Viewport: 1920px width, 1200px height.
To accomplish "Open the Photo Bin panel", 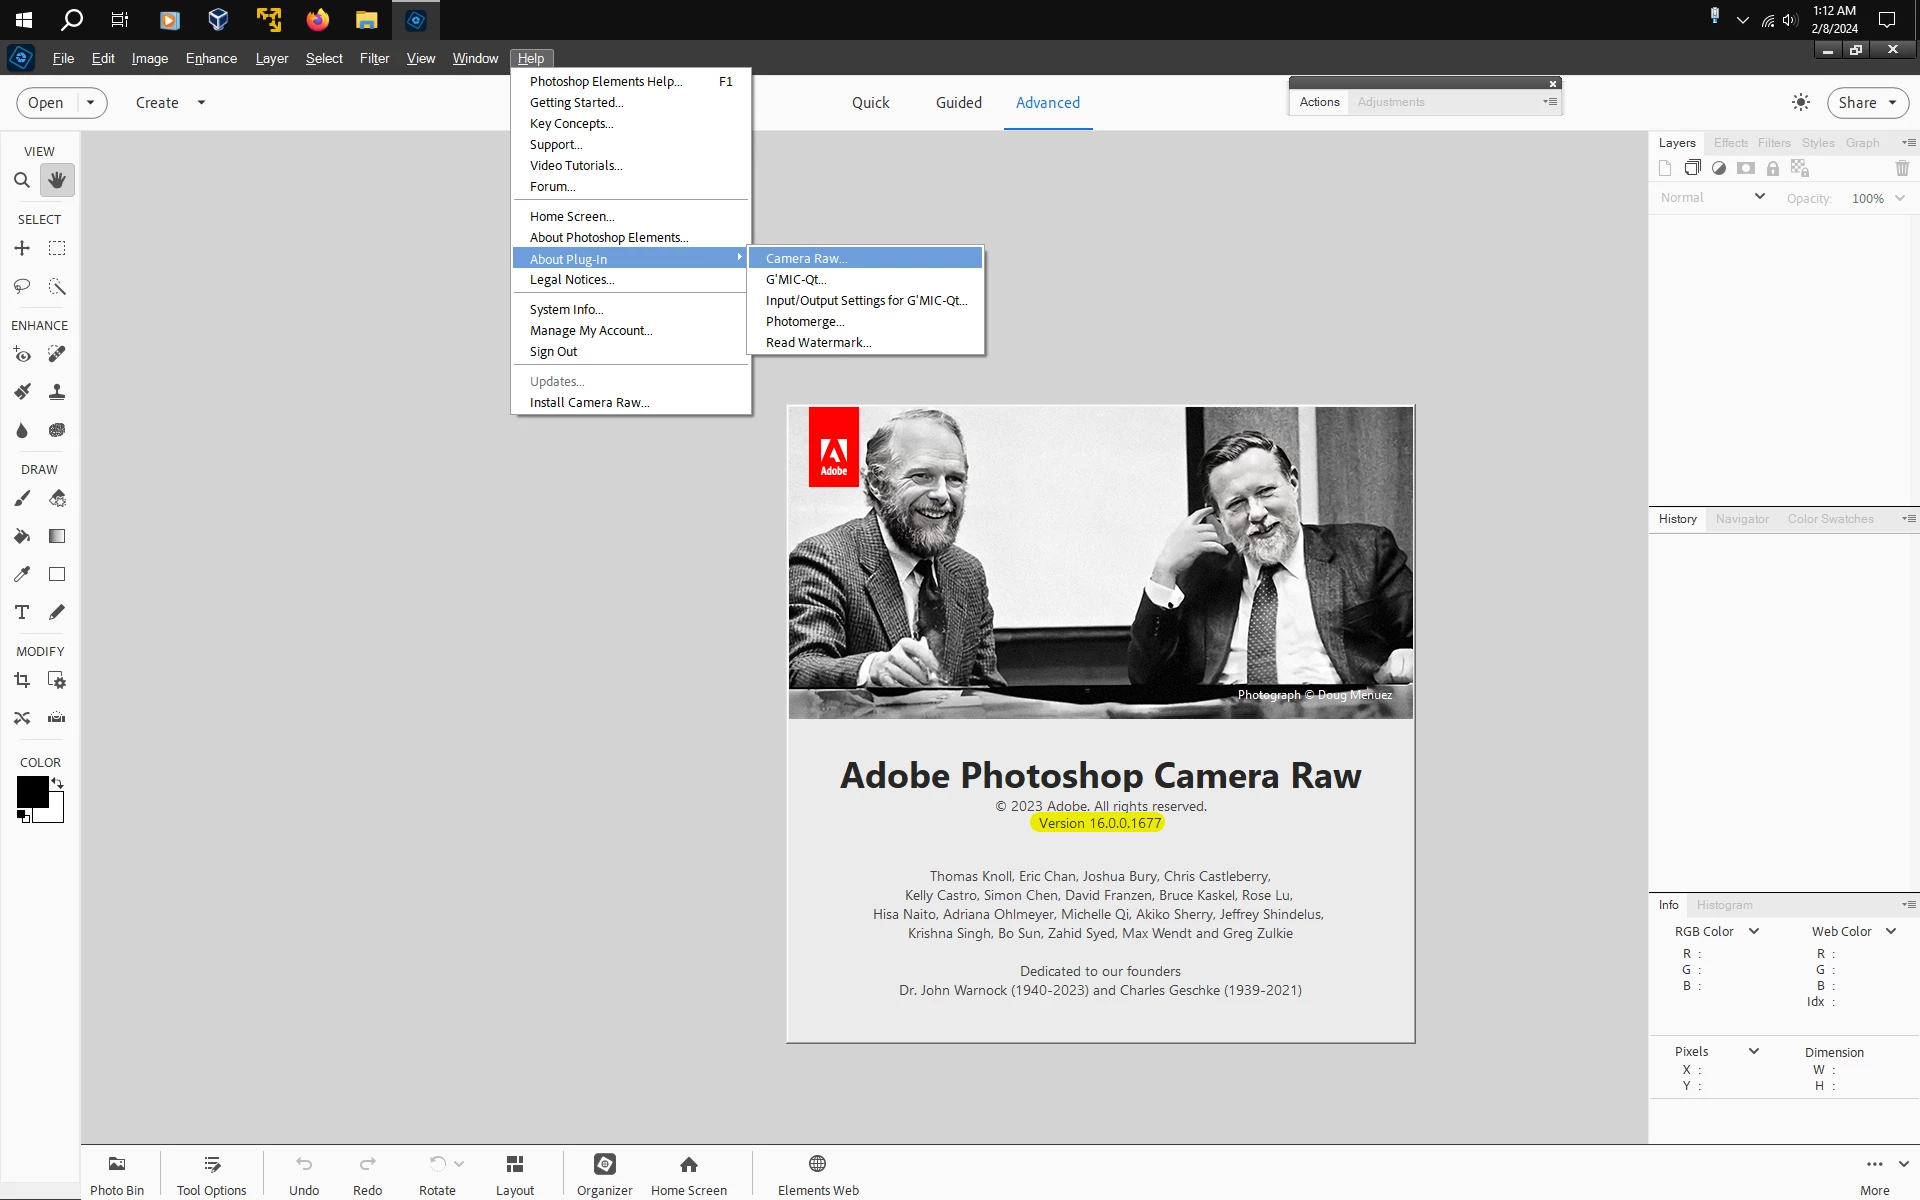I will click(117, 1174).
